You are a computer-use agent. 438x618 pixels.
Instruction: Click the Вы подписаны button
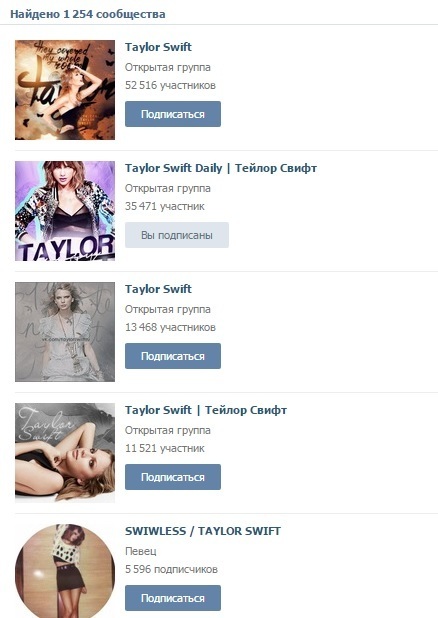(177, 235)
